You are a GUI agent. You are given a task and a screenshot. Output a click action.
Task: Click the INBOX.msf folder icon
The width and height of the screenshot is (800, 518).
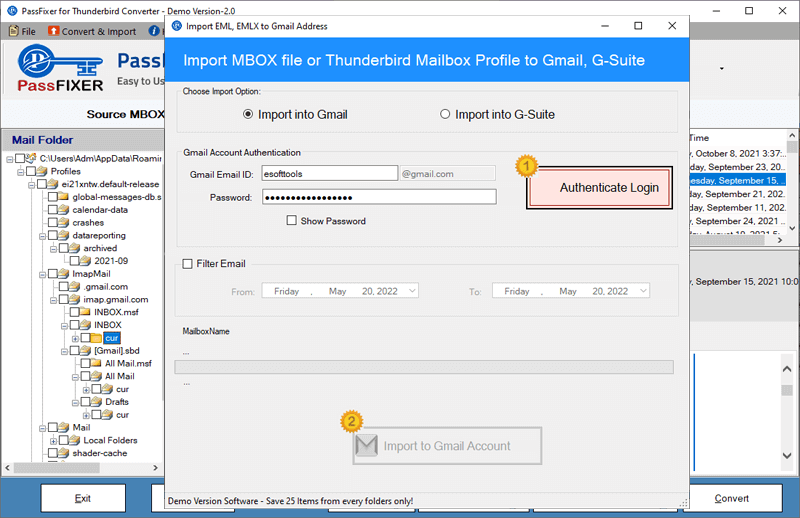pyautogui.click(x=85, y=312)
